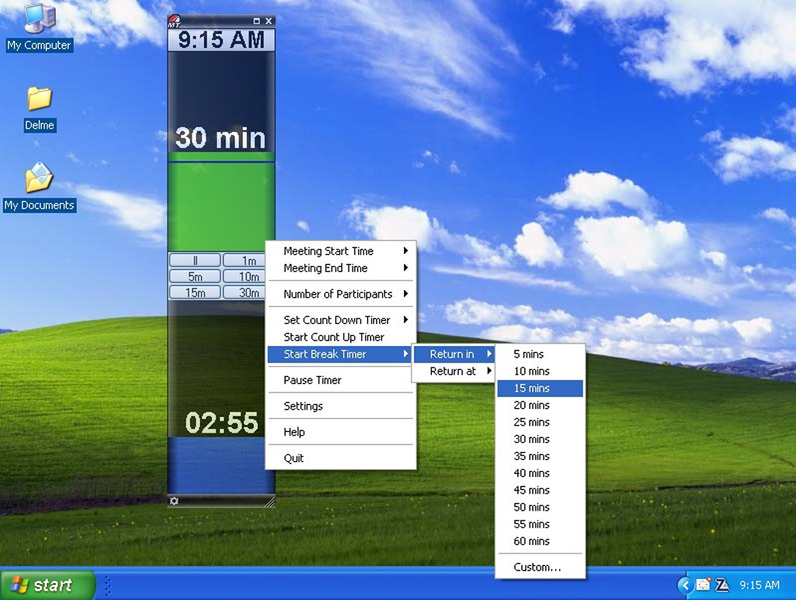
Task: Select 20 mins break duration
Action: pyautogui.click(x=540, y=405)
